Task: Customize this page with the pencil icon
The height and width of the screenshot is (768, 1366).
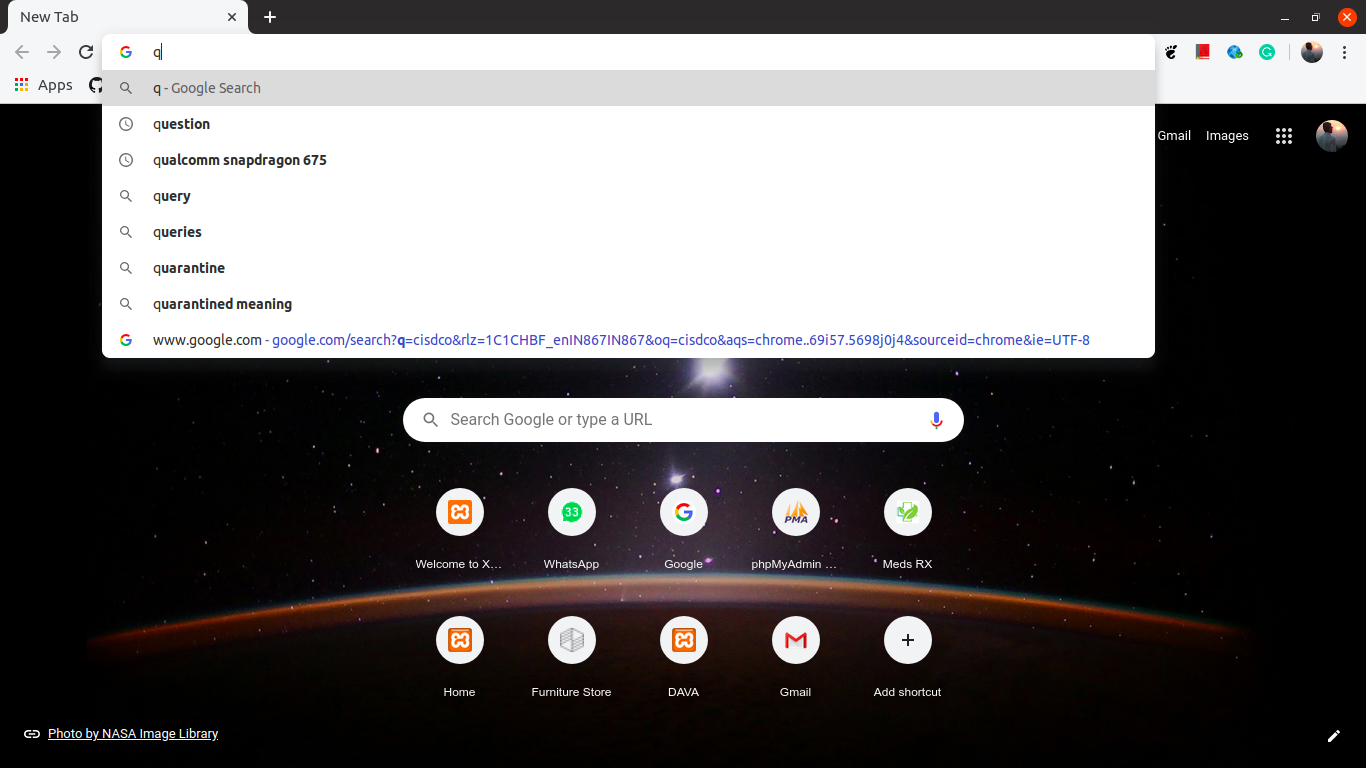Action: tap(1333, 736)
